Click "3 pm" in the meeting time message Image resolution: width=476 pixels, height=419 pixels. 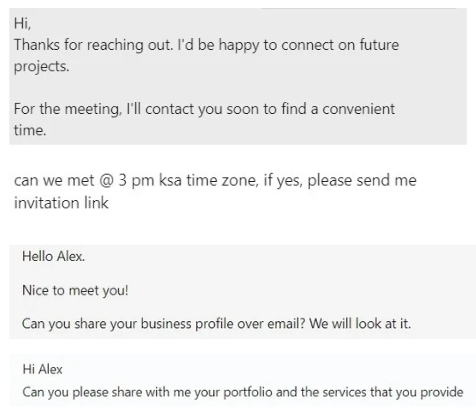(x=136, y=181)
